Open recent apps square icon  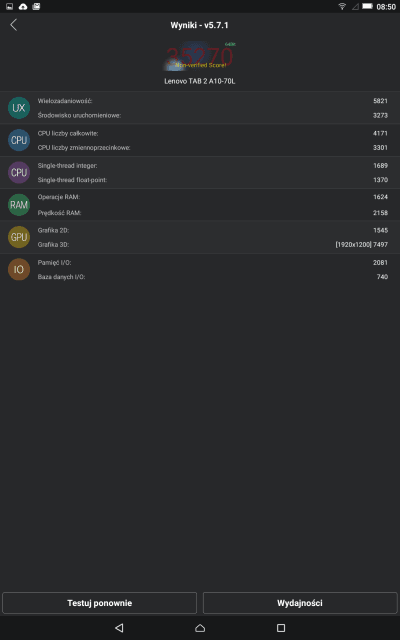281,628
